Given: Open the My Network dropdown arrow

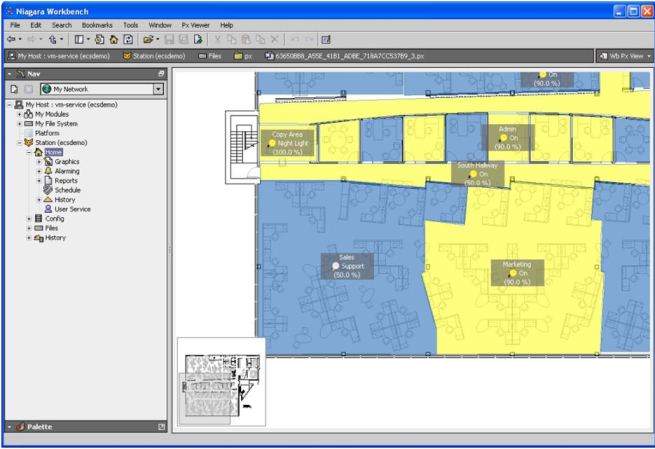Looking at the screenshot, I should pos(158,89).
